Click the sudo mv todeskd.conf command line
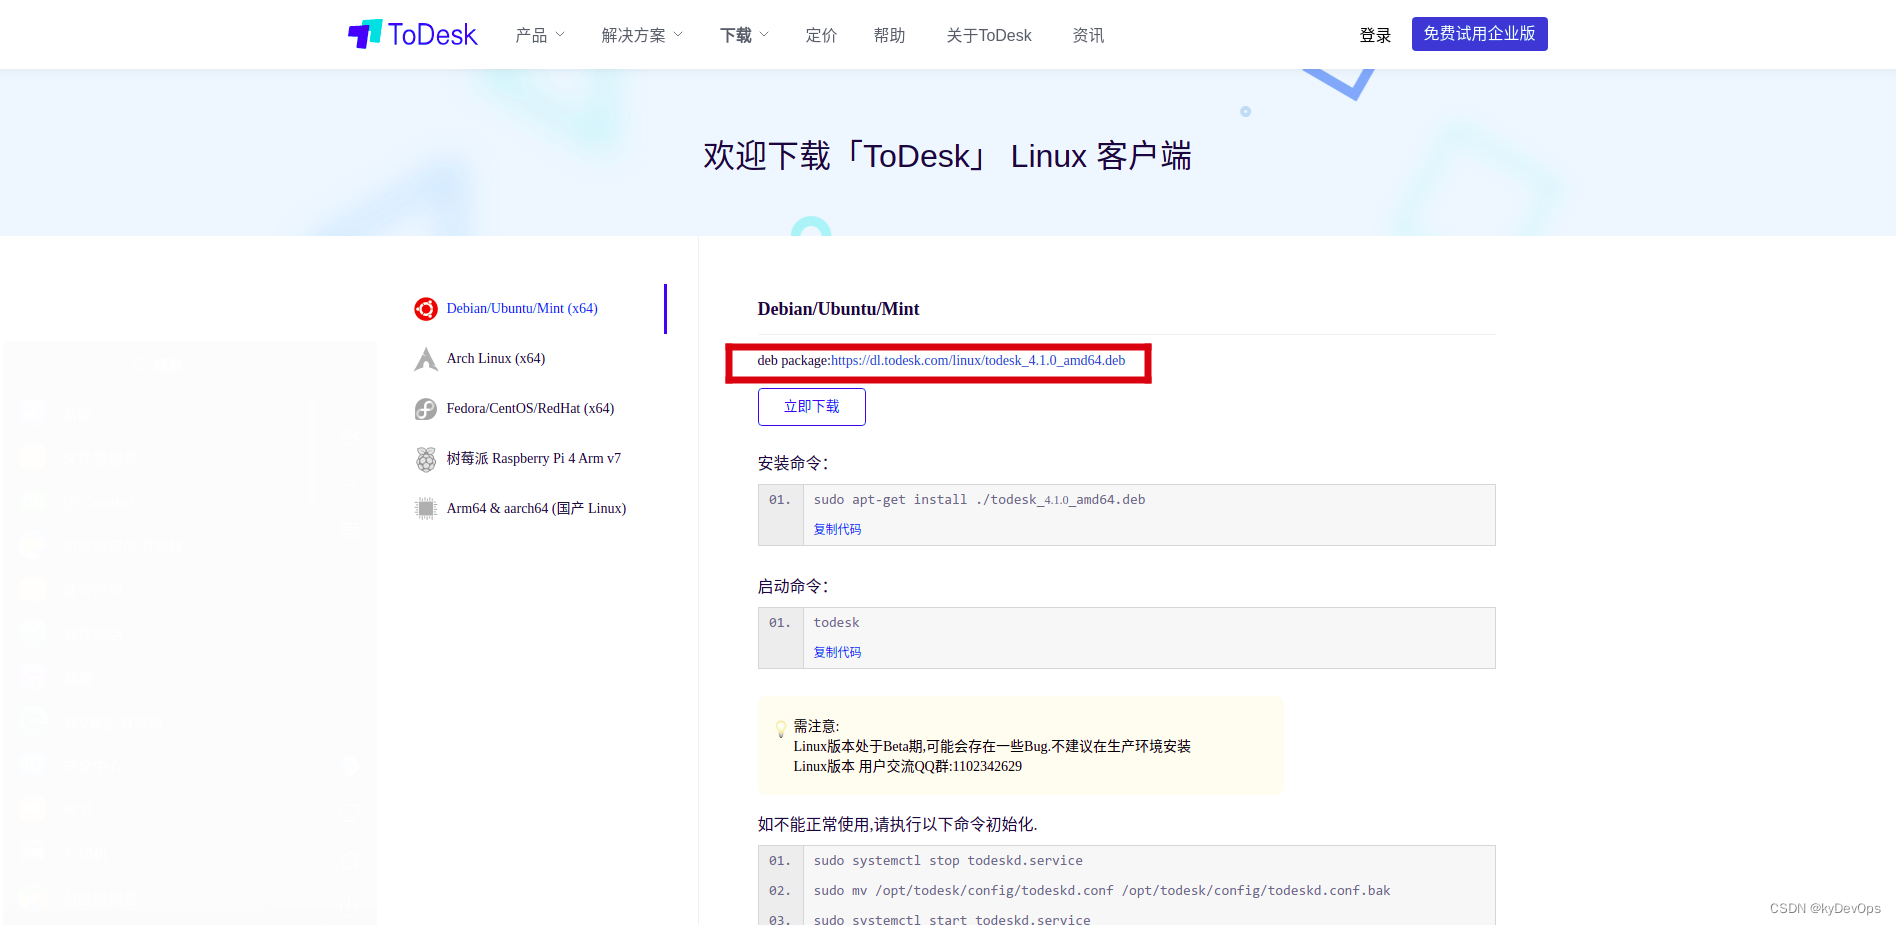Viewport: 1896px width, 925px height. [1102, 891]
